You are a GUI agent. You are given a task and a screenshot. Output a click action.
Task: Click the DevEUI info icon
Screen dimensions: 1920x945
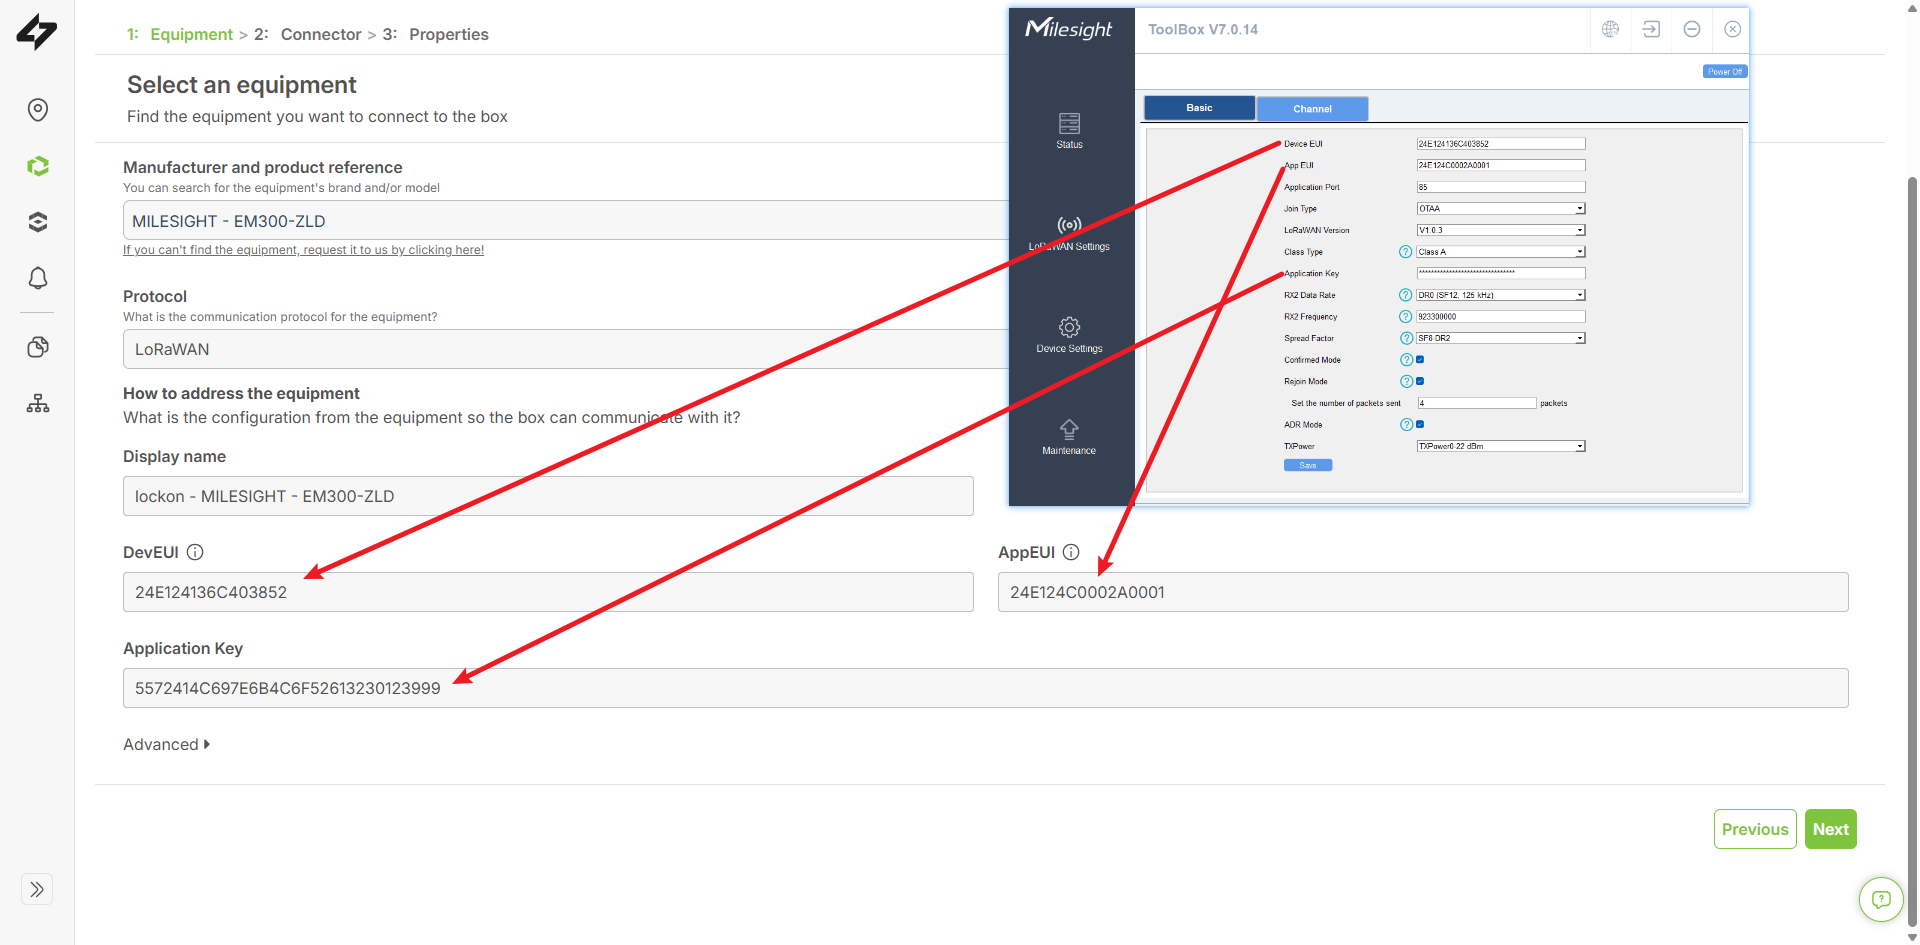195,552
